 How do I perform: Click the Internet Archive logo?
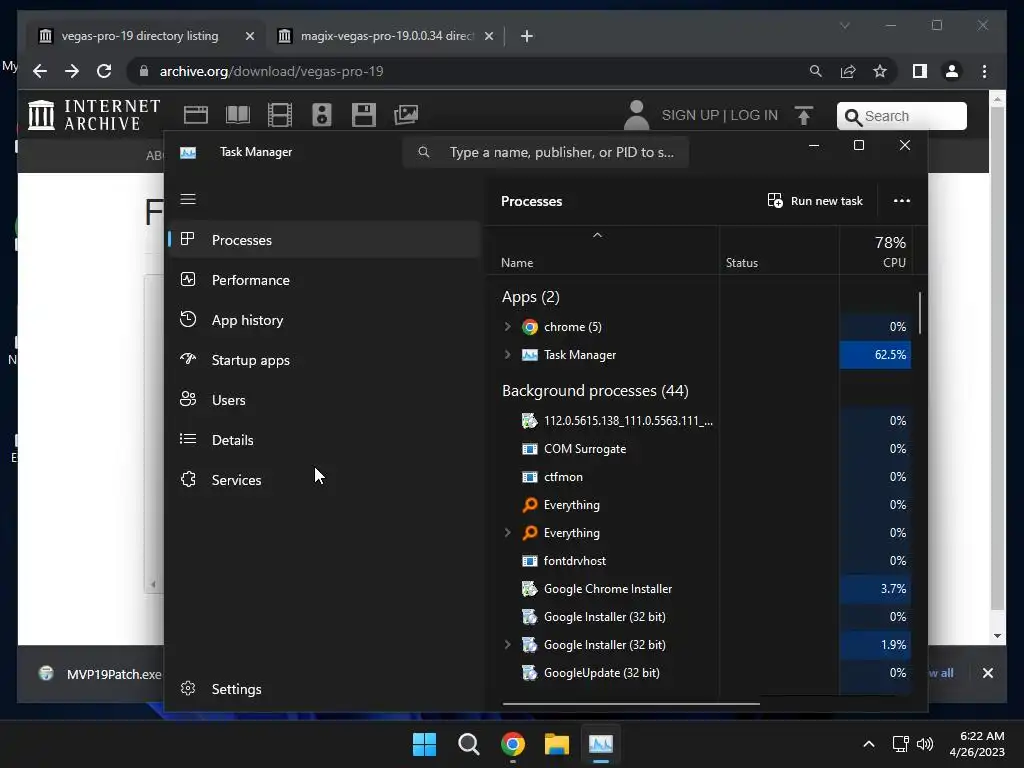click(94, 115)
